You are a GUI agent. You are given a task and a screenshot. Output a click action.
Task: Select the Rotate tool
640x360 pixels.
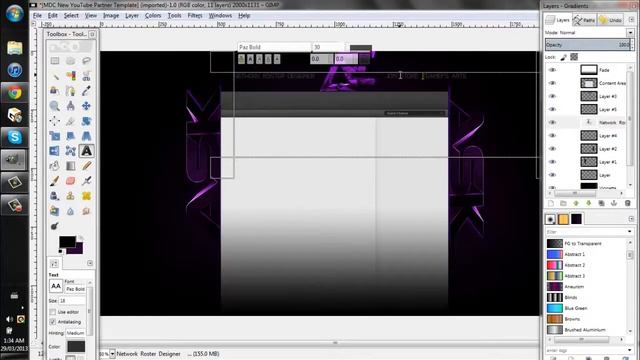pyautogui.click(x=86, y=121)
